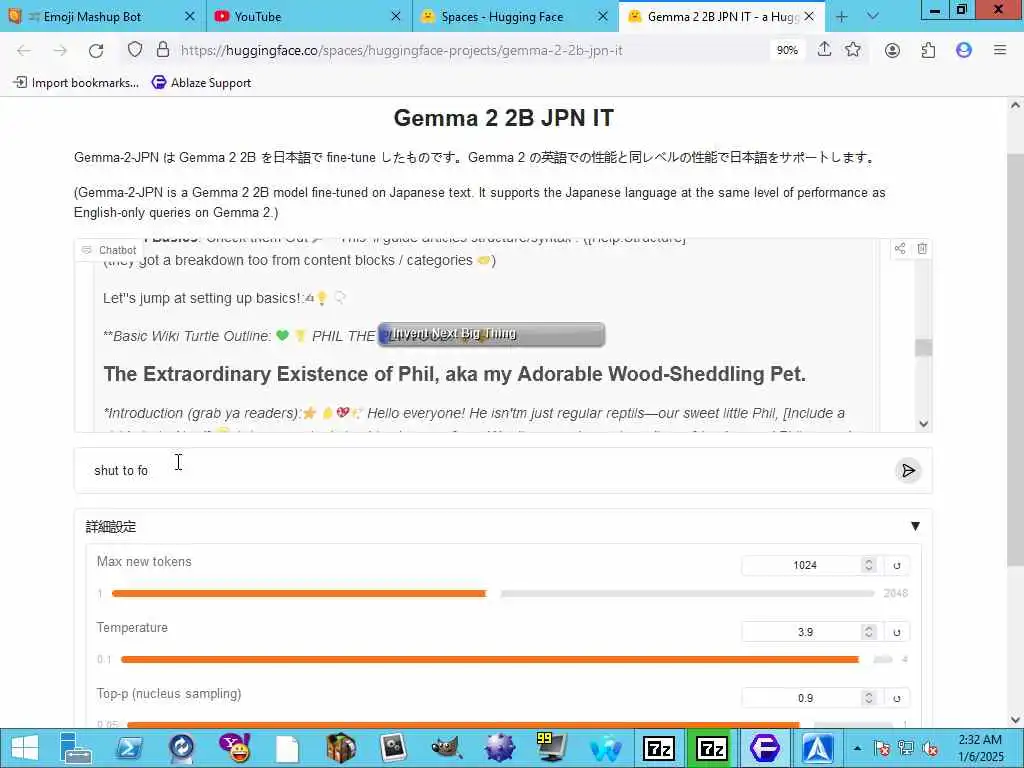
Task: Adjust the Max new tokens slider
Action: [493, 594]
